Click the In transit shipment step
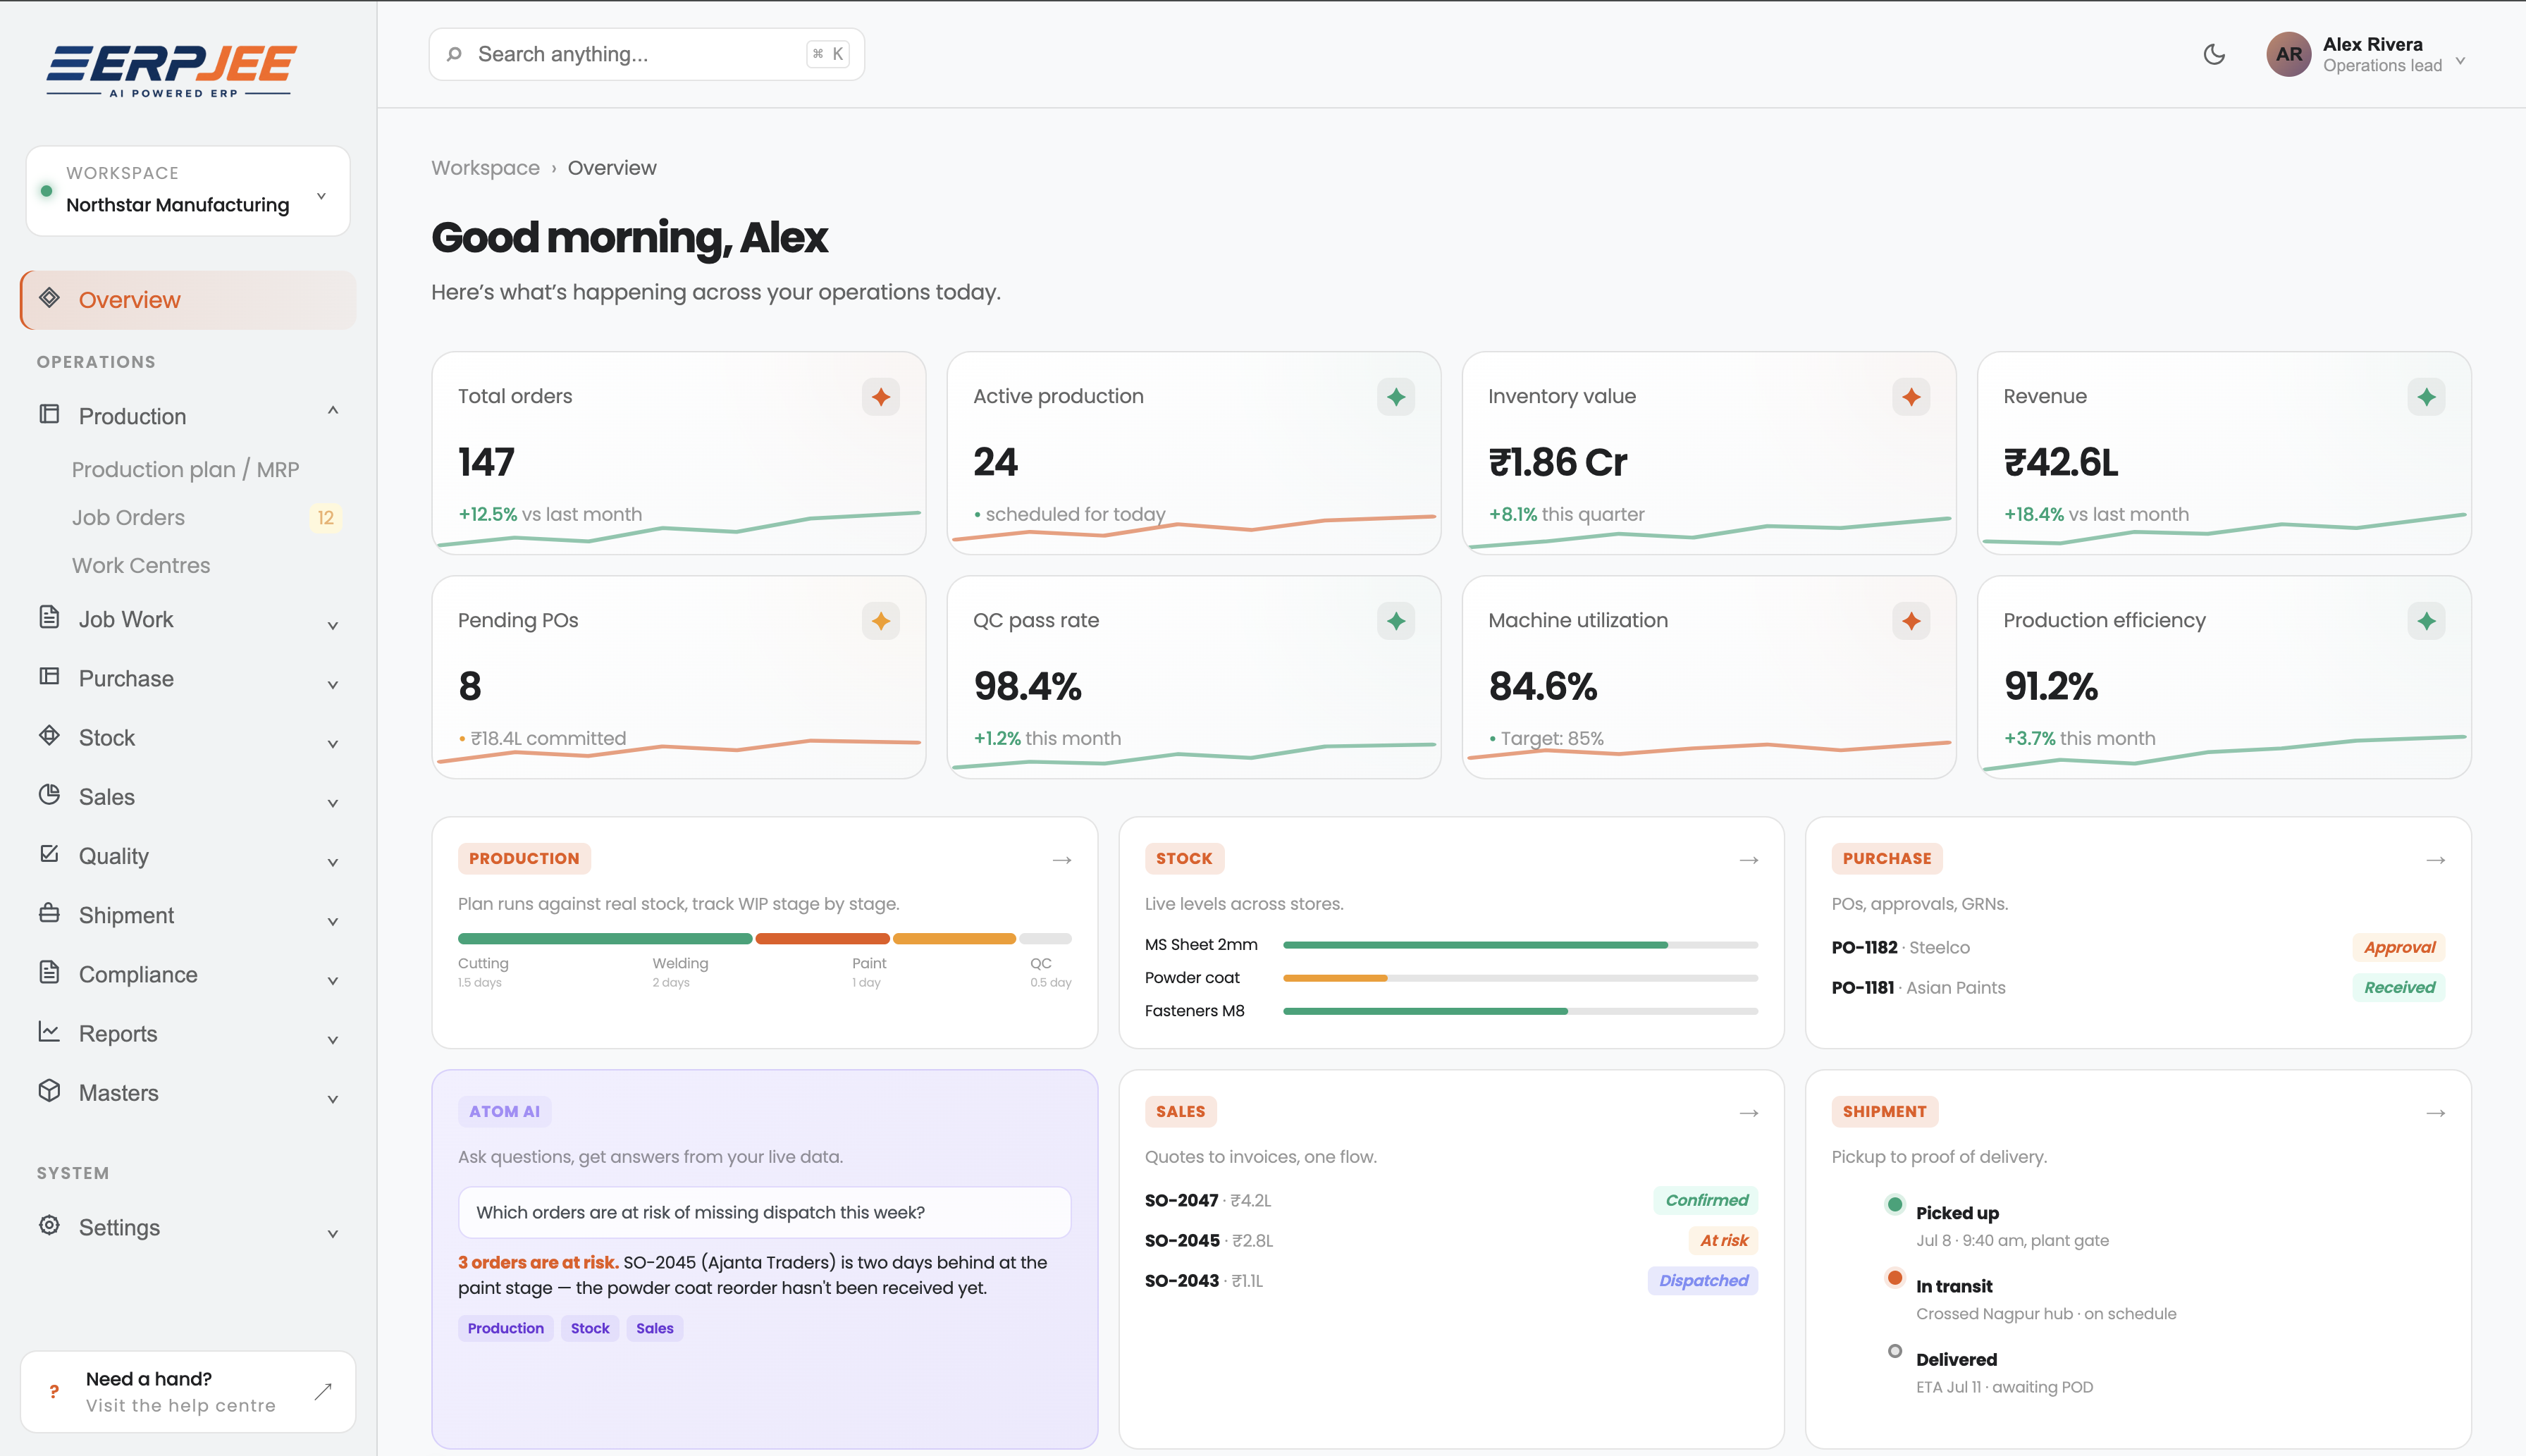The width and height of the screenshot is (2526, 1456). (2030, 1298)
